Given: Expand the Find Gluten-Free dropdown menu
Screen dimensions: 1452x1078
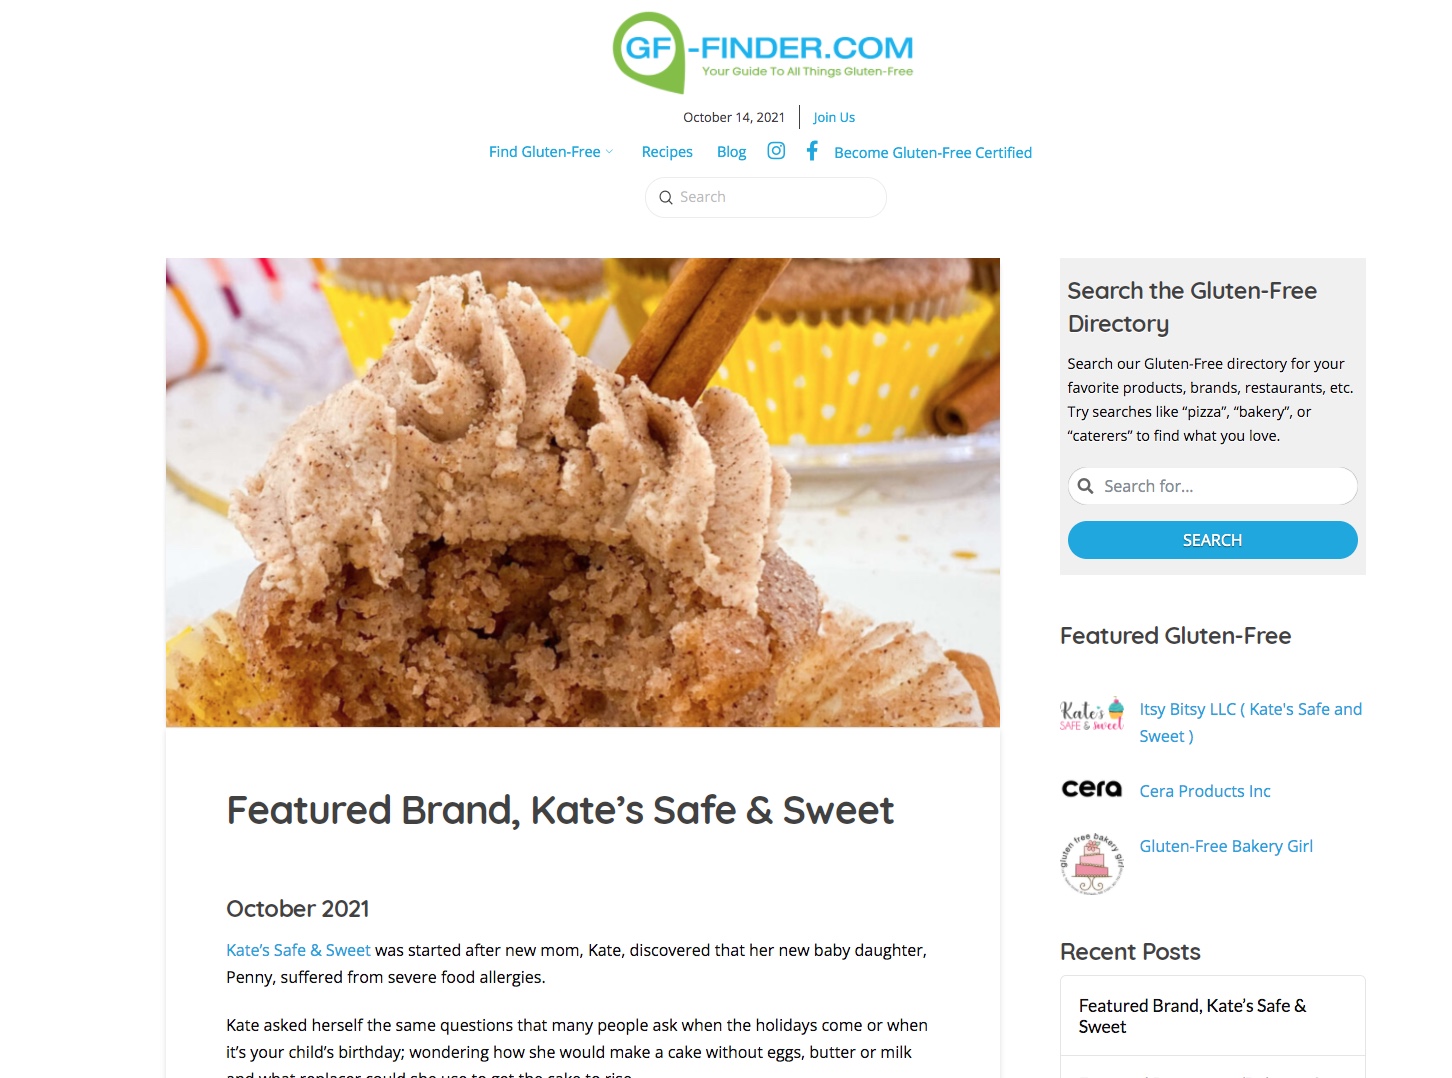Looking at the screenshot, I should click(x=551, y=152).
